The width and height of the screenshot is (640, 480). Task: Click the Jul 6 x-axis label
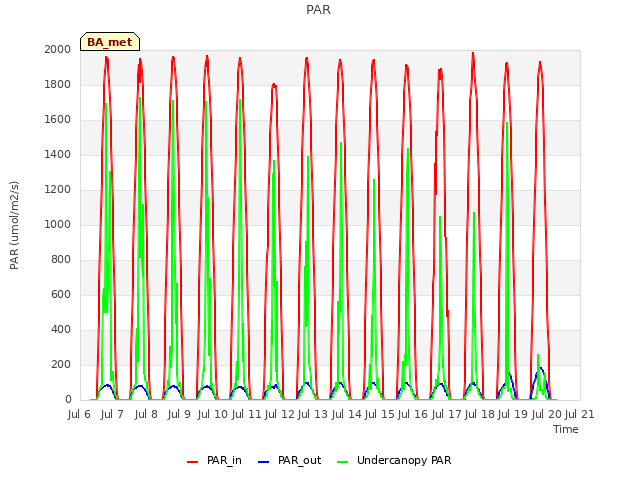(x=79, y=415)
